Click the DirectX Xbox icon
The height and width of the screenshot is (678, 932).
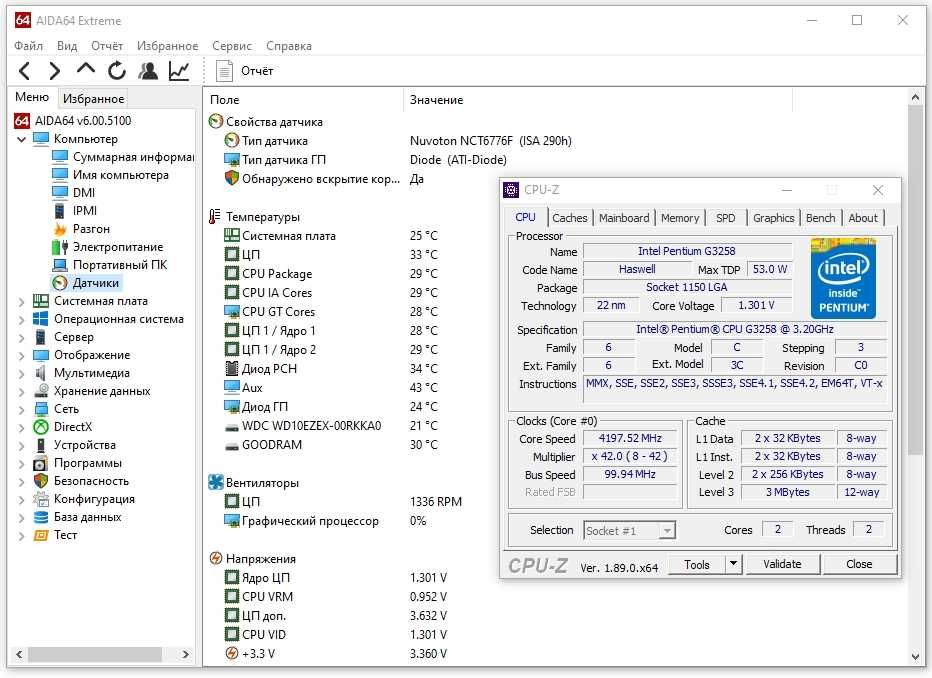click(x=40, y=427)
